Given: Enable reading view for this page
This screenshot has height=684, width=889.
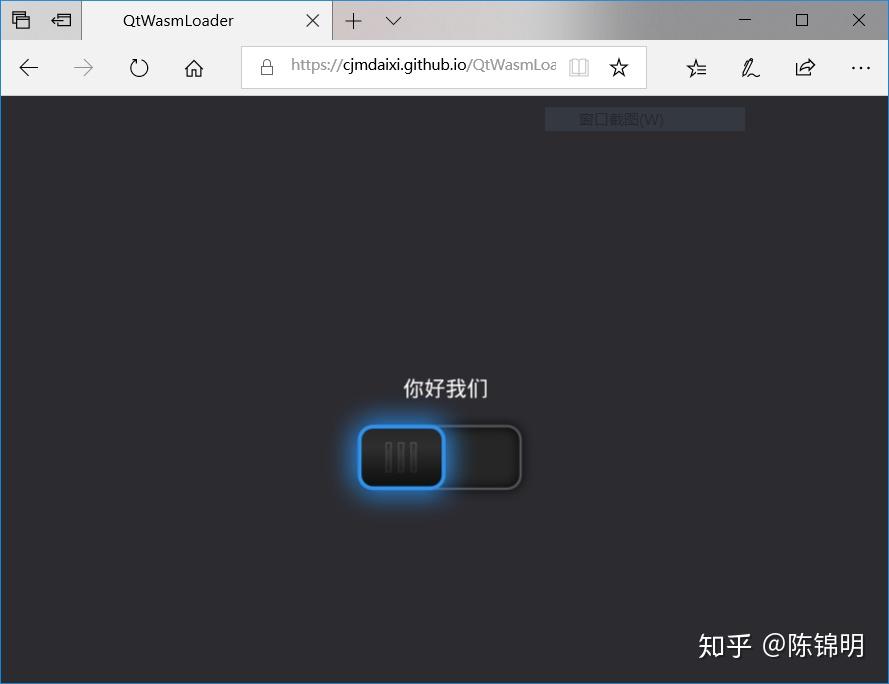Looking at the screenshot, I should [x=579, y=67].
